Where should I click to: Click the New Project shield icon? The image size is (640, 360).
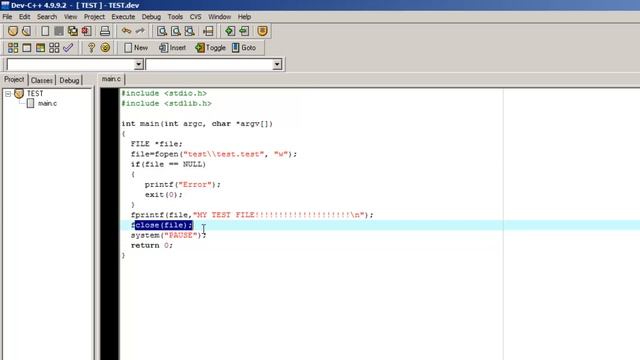click(13, 31)
